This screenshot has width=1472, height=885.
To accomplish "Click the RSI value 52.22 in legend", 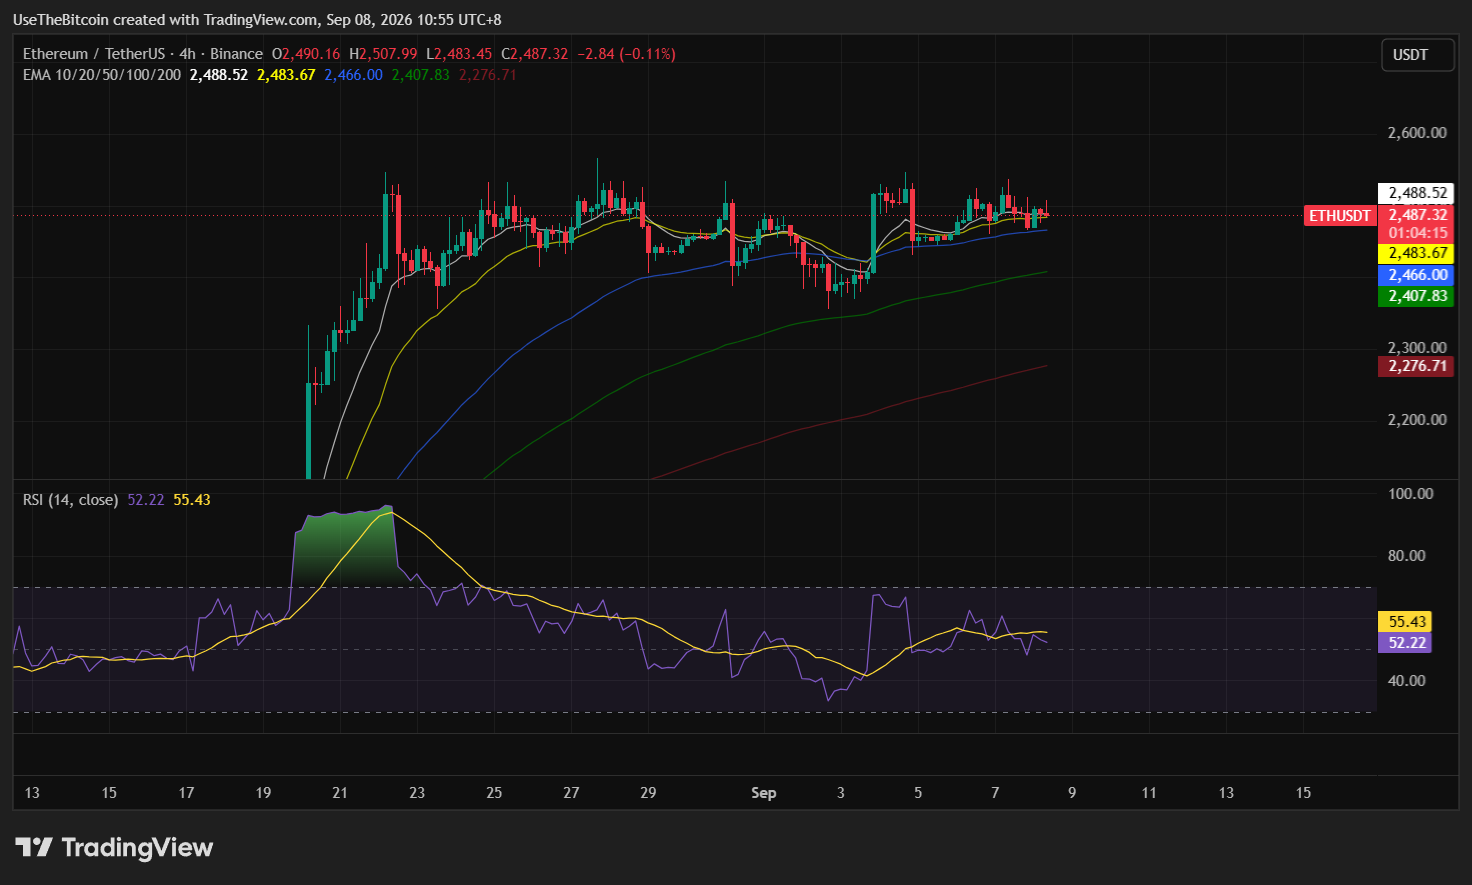I will click(x=146, y=500).
